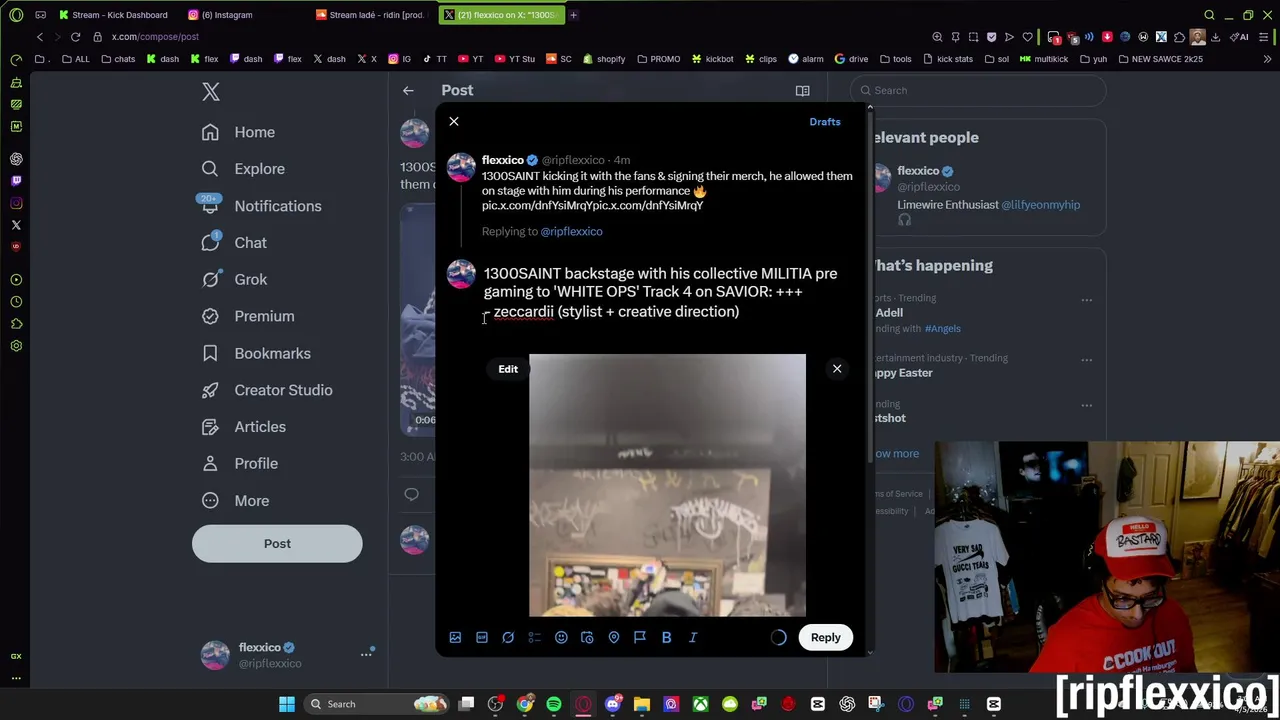The height and width of the screenshot is (720, 1280).
Task: Reload the current page
Action: [x=75, y=37]
